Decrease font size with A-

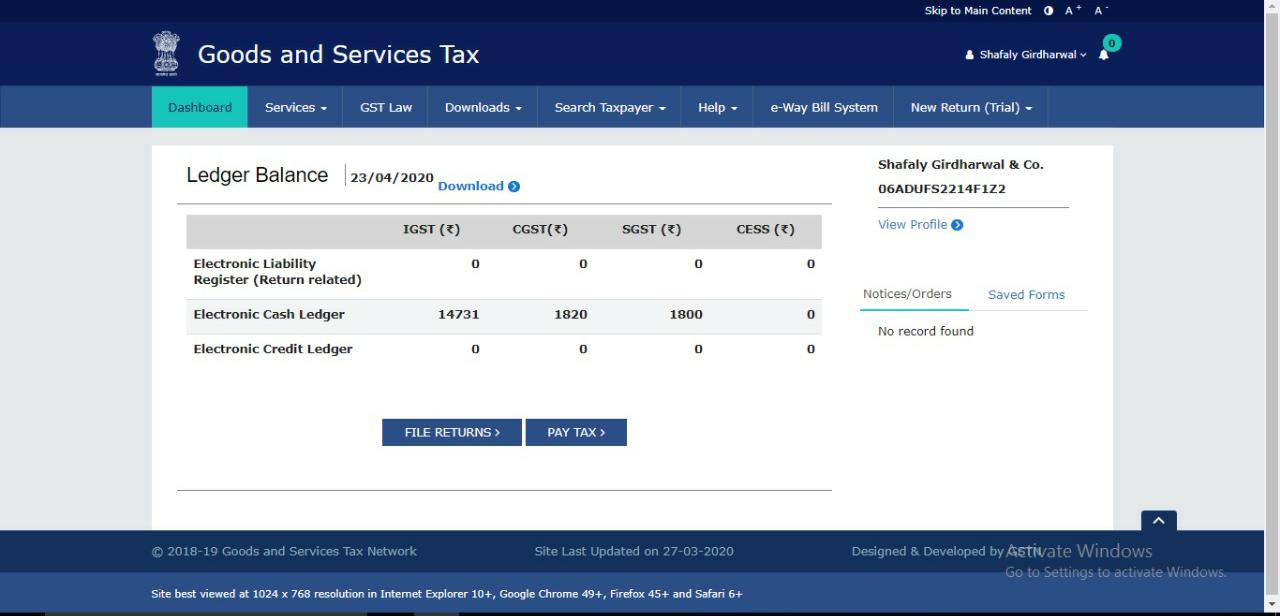tap(1101, 11)
